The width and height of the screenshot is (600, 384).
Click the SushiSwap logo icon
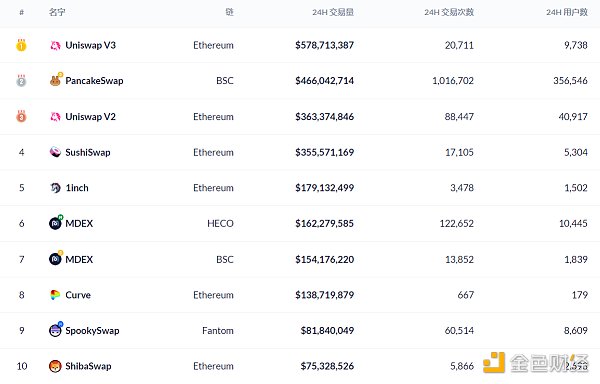(x=55, y=152)
